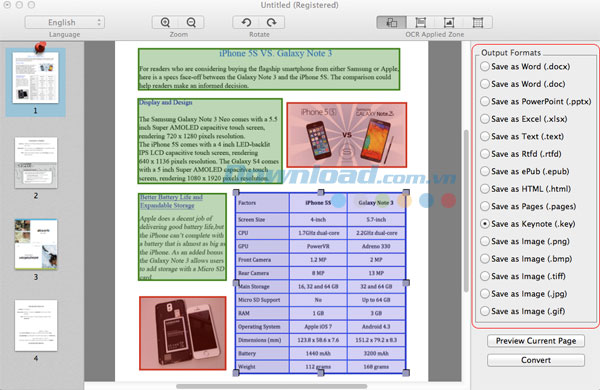The height and width of the screenshot is (390, 600).
Task: Click the Screen Size table cell
Action: (262, 220)
